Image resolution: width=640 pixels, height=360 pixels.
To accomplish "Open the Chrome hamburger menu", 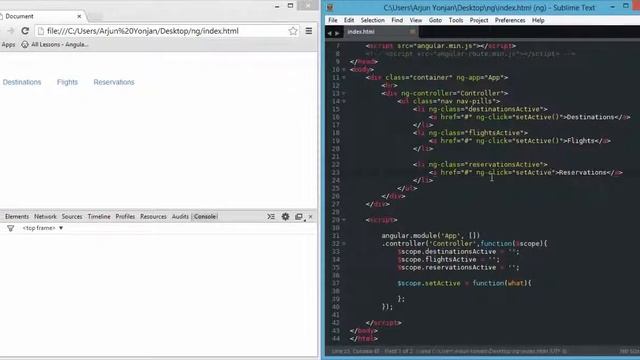I will point(309,31).
